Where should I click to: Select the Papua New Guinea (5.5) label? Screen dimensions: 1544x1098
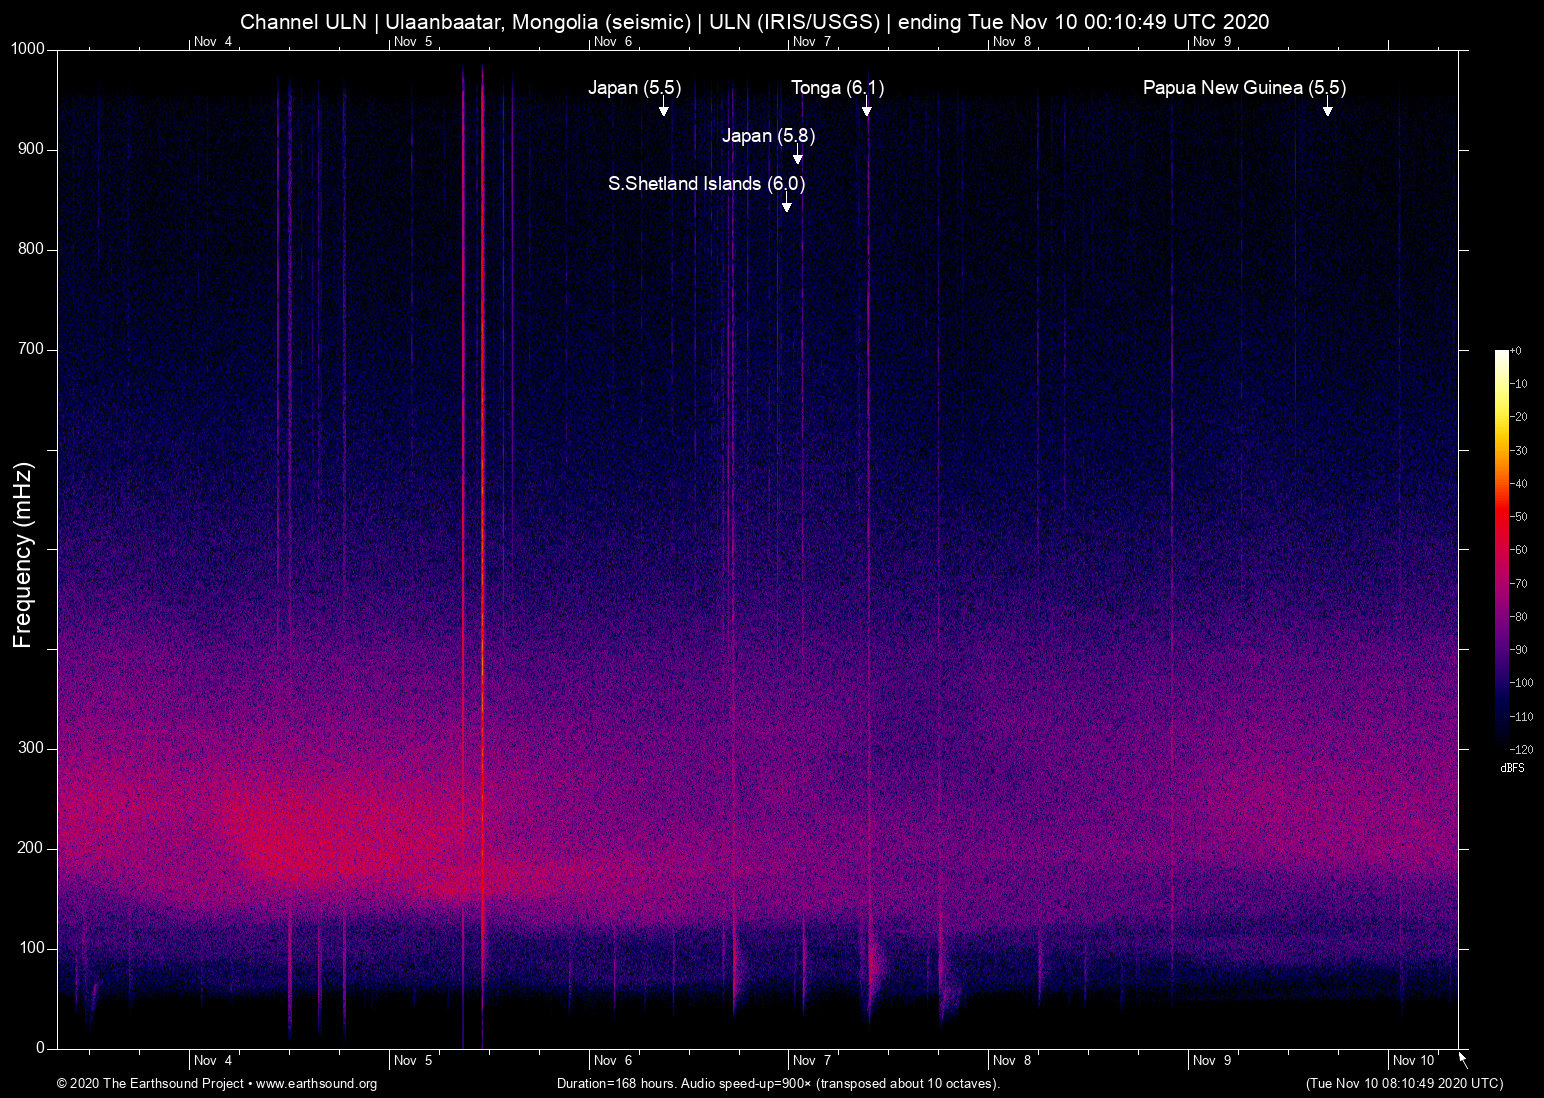1244,88
